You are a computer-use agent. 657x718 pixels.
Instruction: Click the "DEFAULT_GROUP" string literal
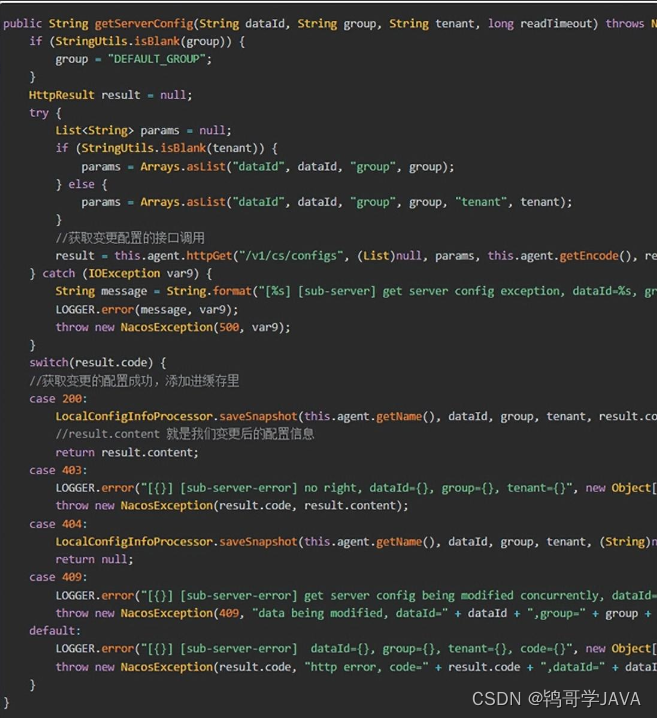coord(157,59)
